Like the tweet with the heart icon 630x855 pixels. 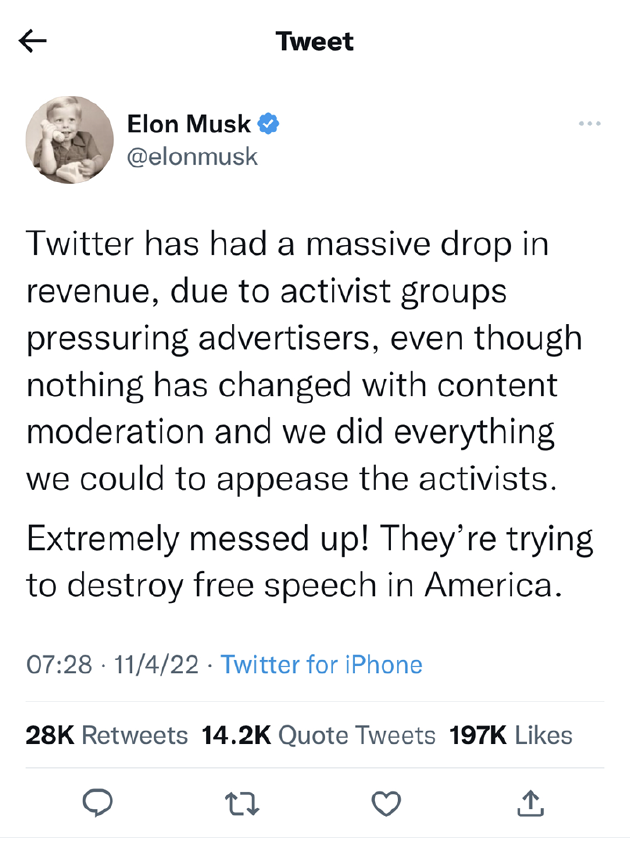pyautogui.click(x=386, y=802)
